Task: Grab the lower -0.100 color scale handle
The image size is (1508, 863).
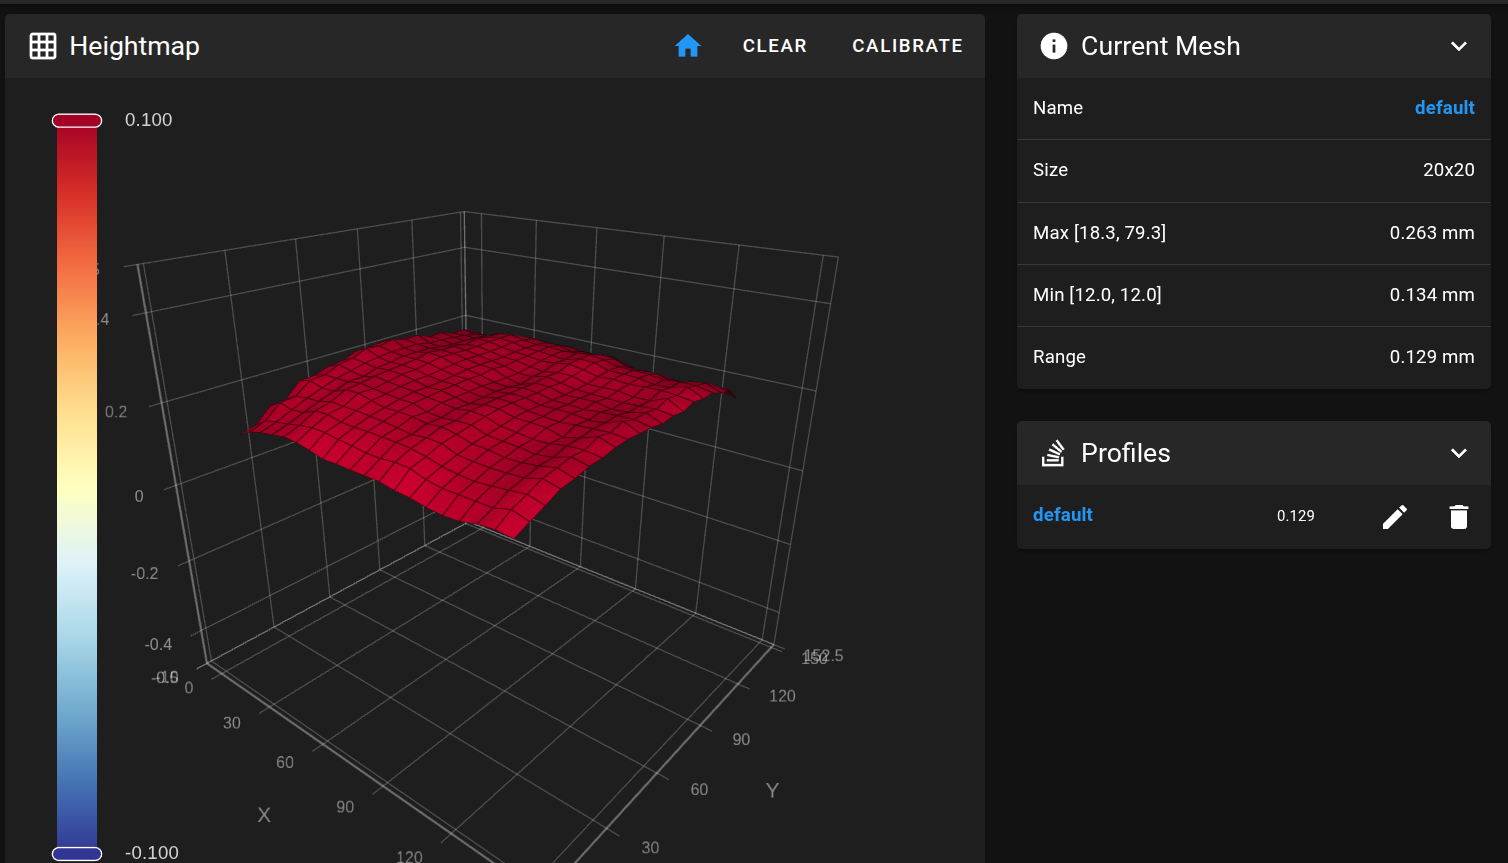Action: [x=77, y=853]
